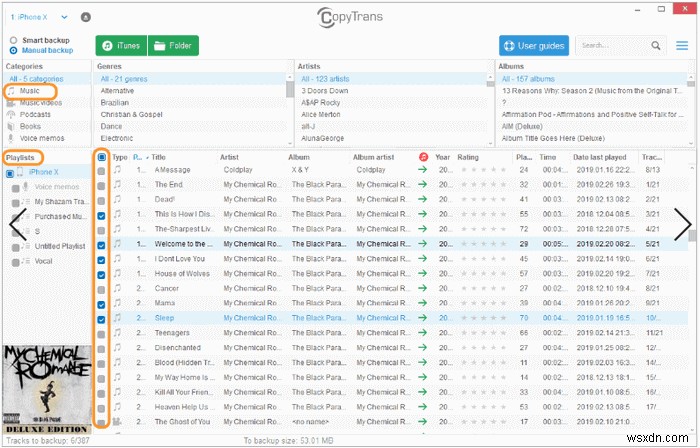Uncheck the Sleep track checkbox
The width and height of the screenshot is (700, 448).
[x=101, y=319]
